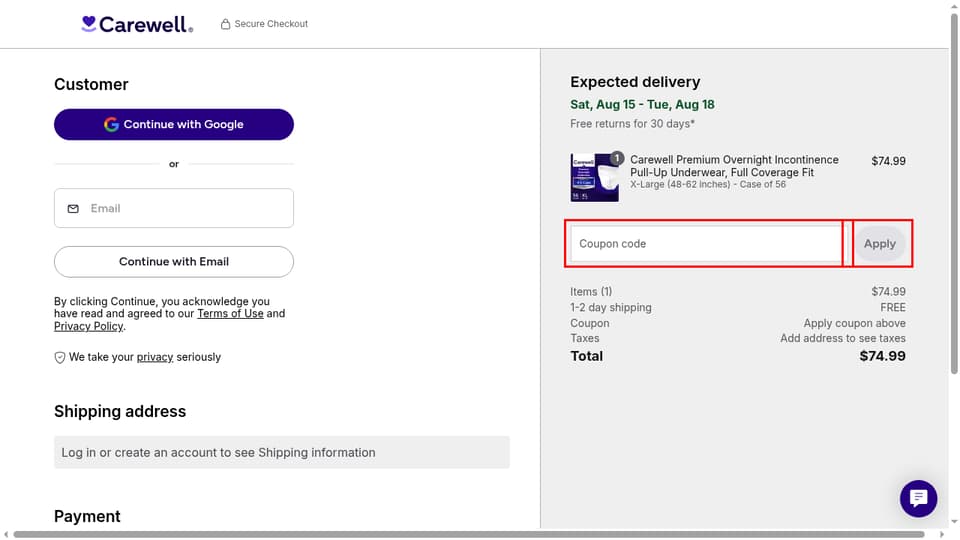Click the bold Total amount $74.99

(x=882, y=356)
